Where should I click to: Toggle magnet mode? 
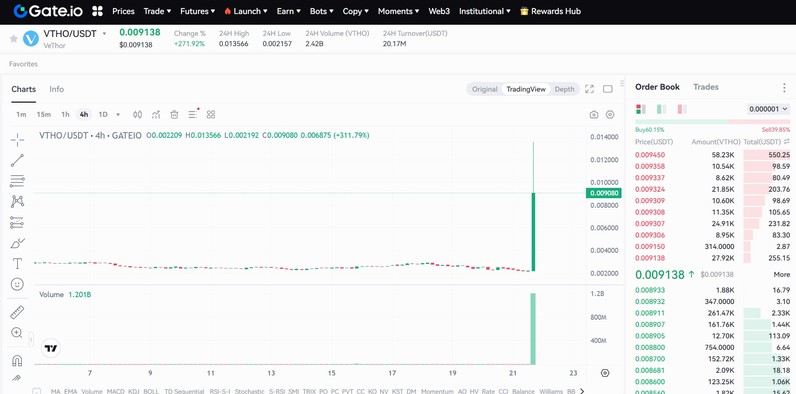click(x=17, y=360)
